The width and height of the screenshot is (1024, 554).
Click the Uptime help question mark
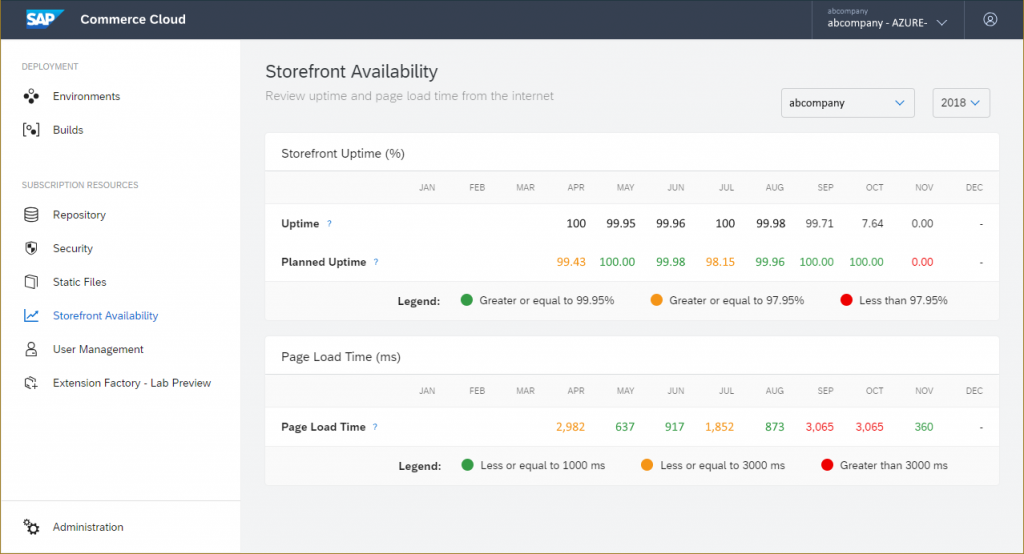[329, 224]
